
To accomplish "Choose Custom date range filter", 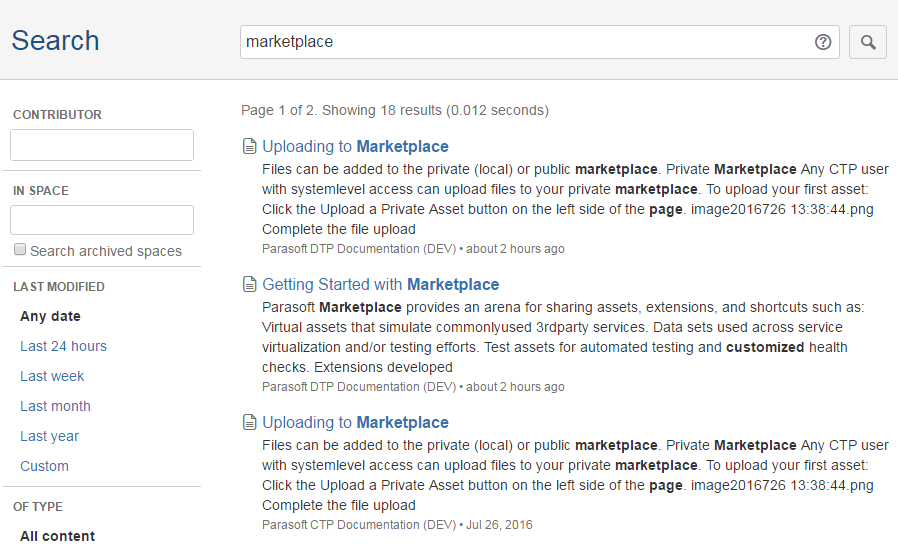I will click(x=44, y=466).
